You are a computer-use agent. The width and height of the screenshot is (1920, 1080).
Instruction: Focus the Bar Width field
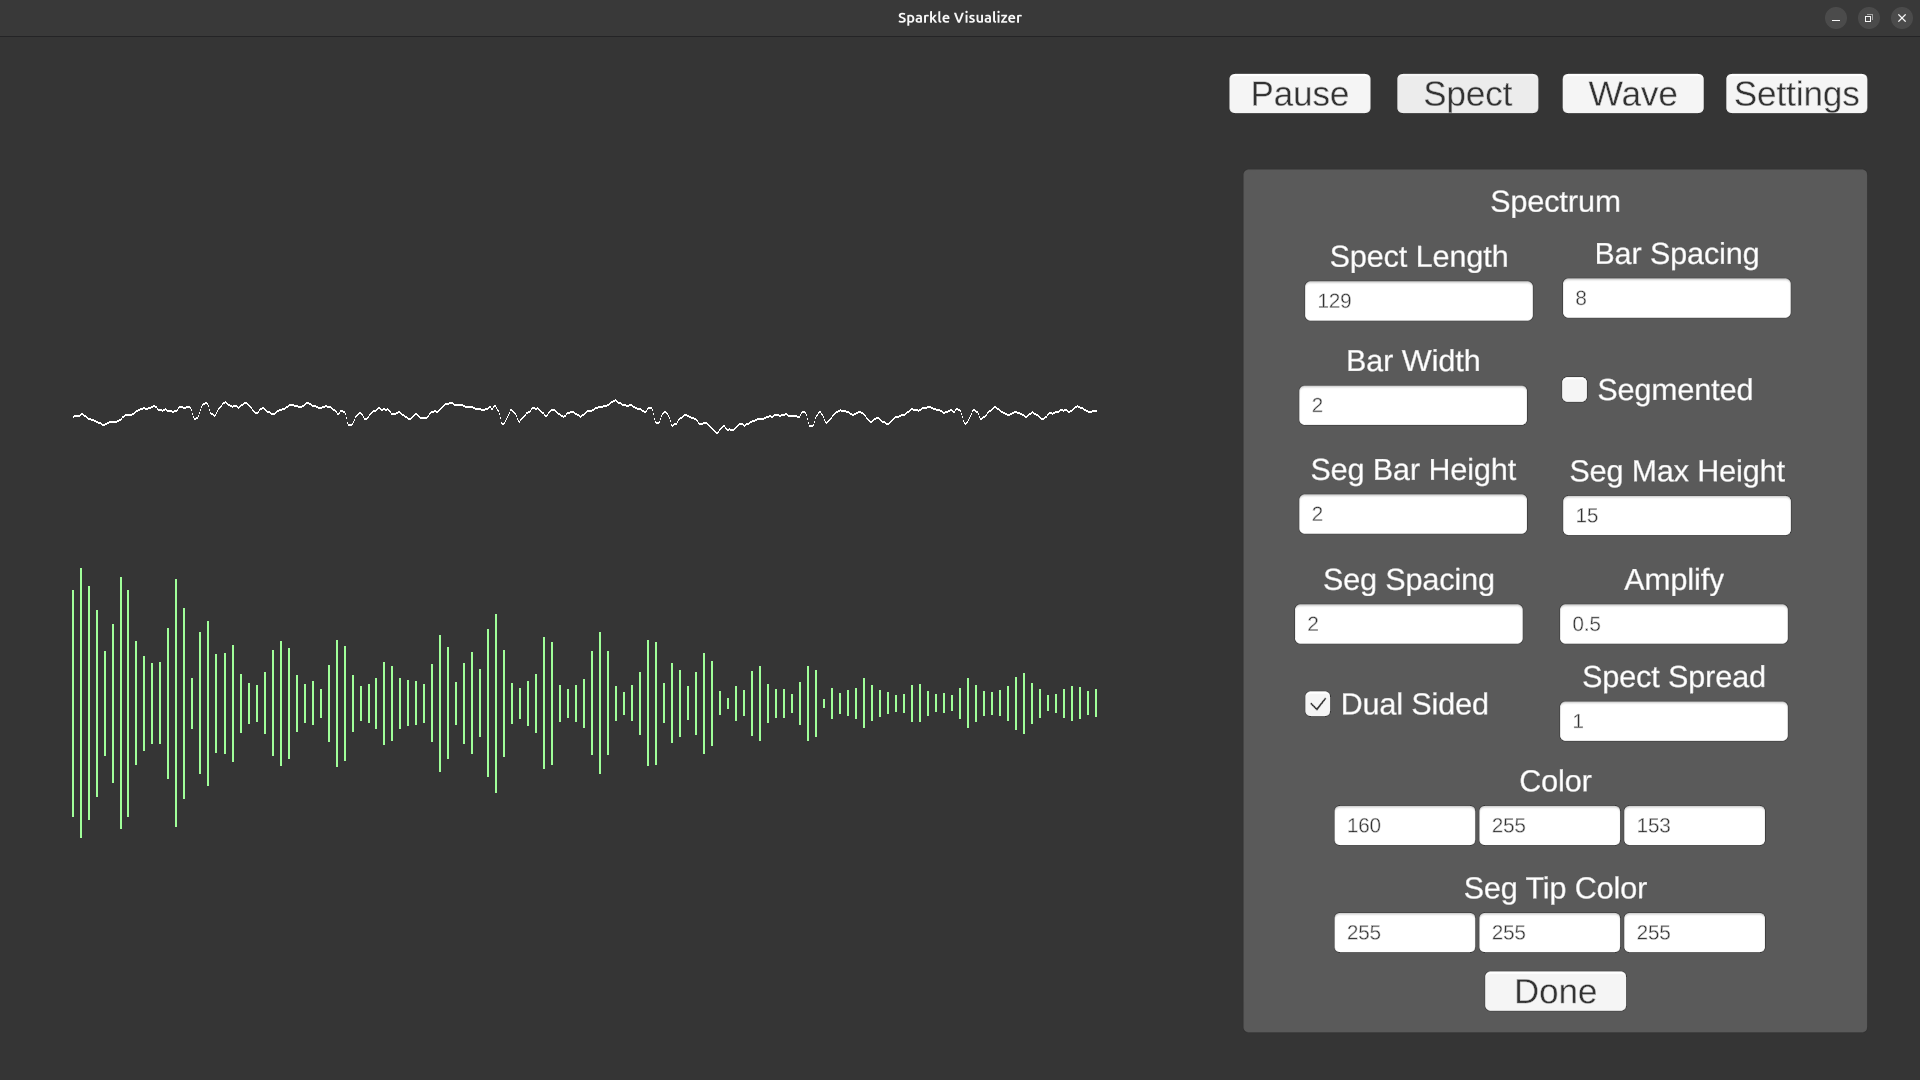pos(1412,405)
